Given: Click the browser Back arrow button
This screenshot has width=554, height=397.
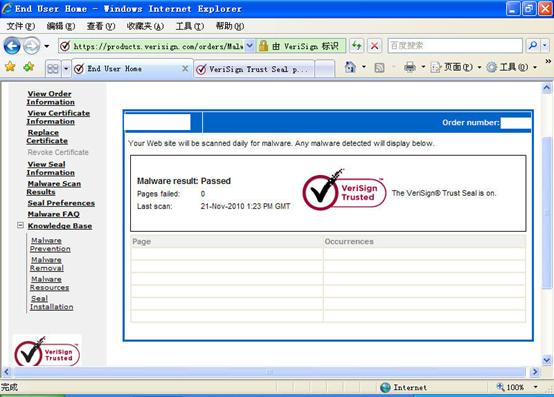Looking at the screenshot, I should tap(12, 46).
